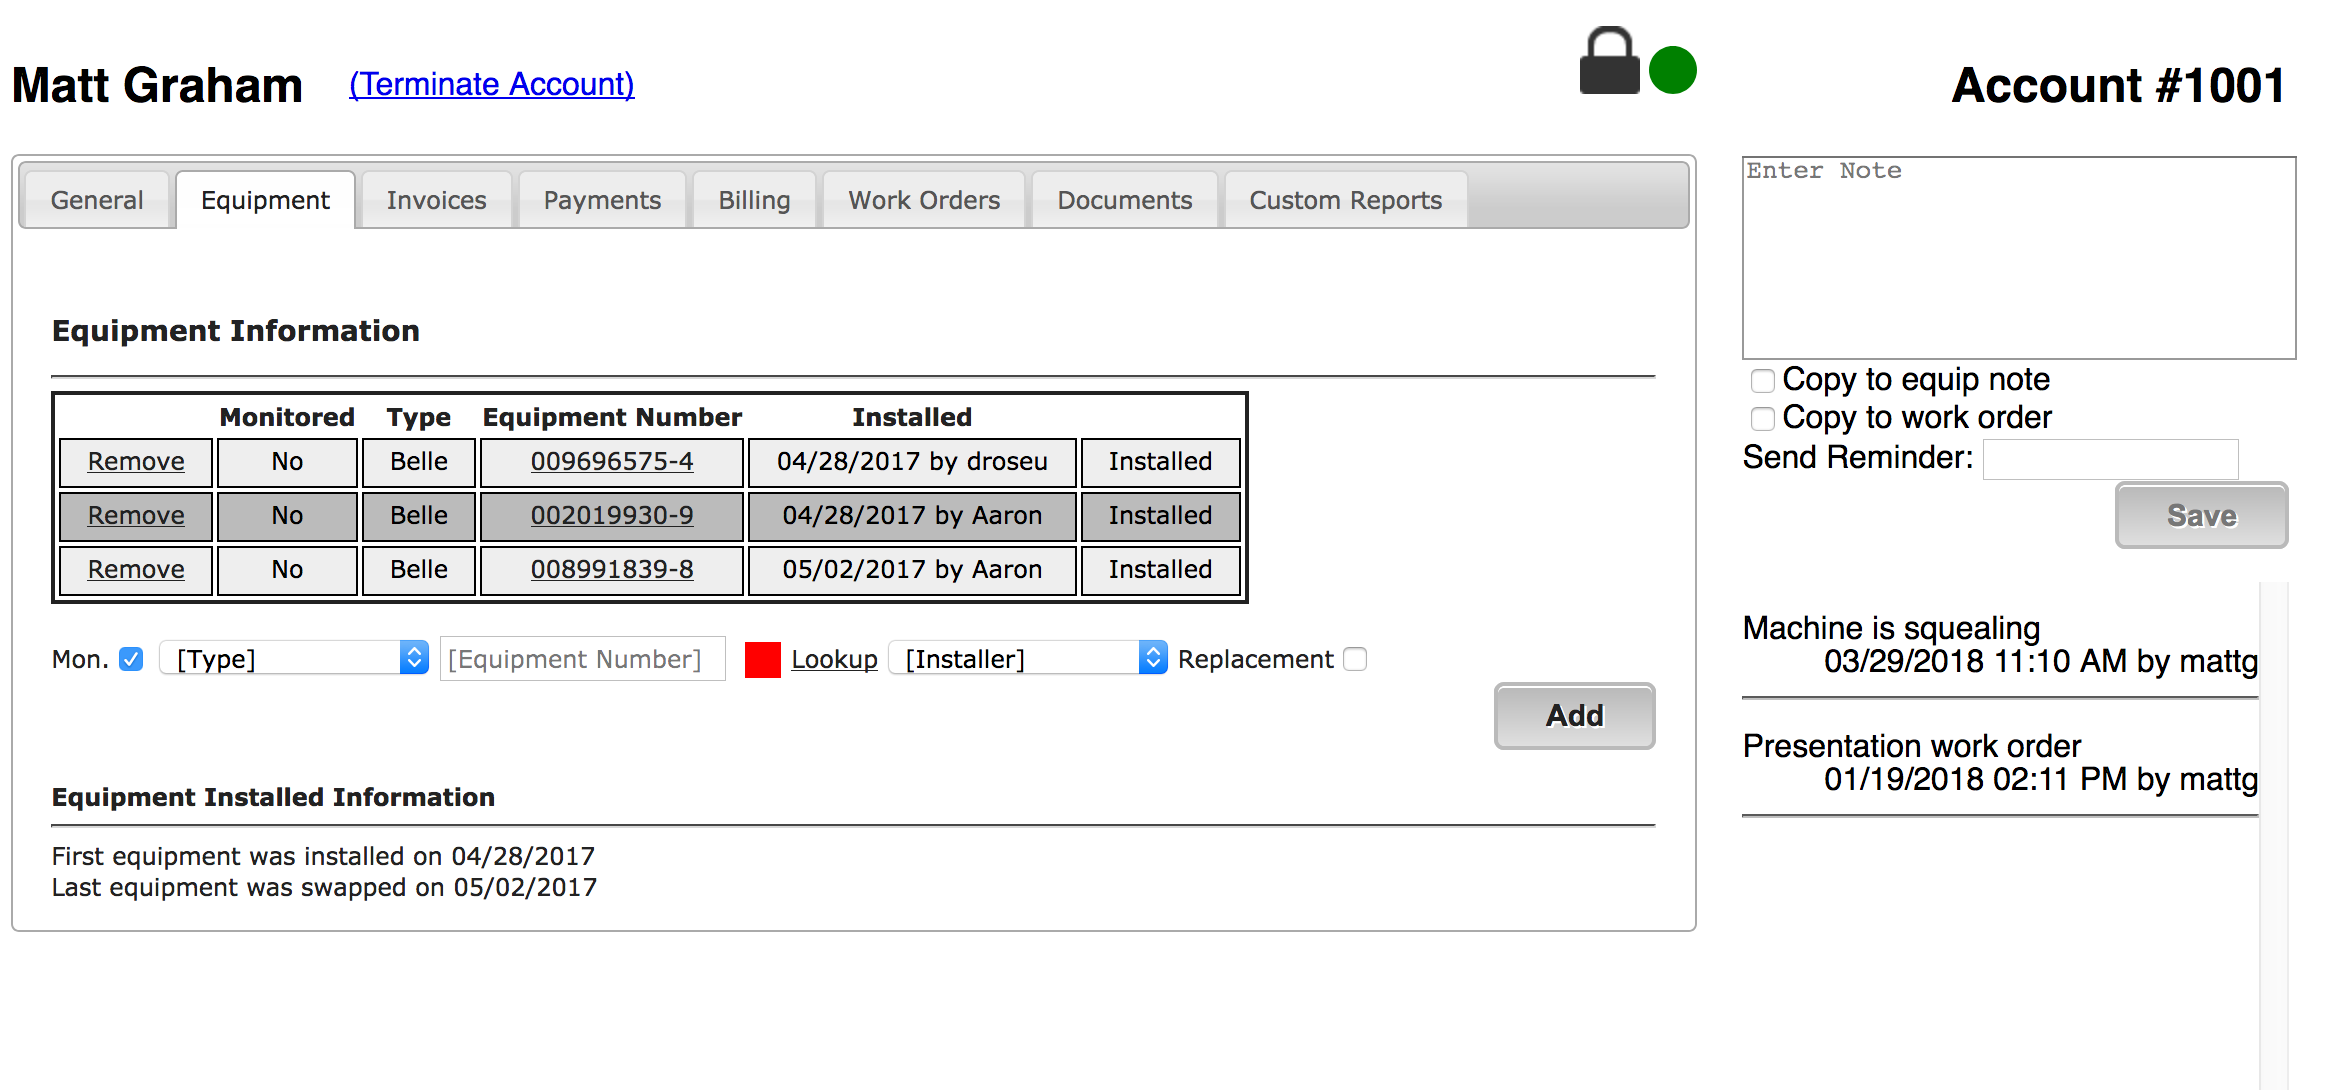Open the Documents tab

(1125, 200)
